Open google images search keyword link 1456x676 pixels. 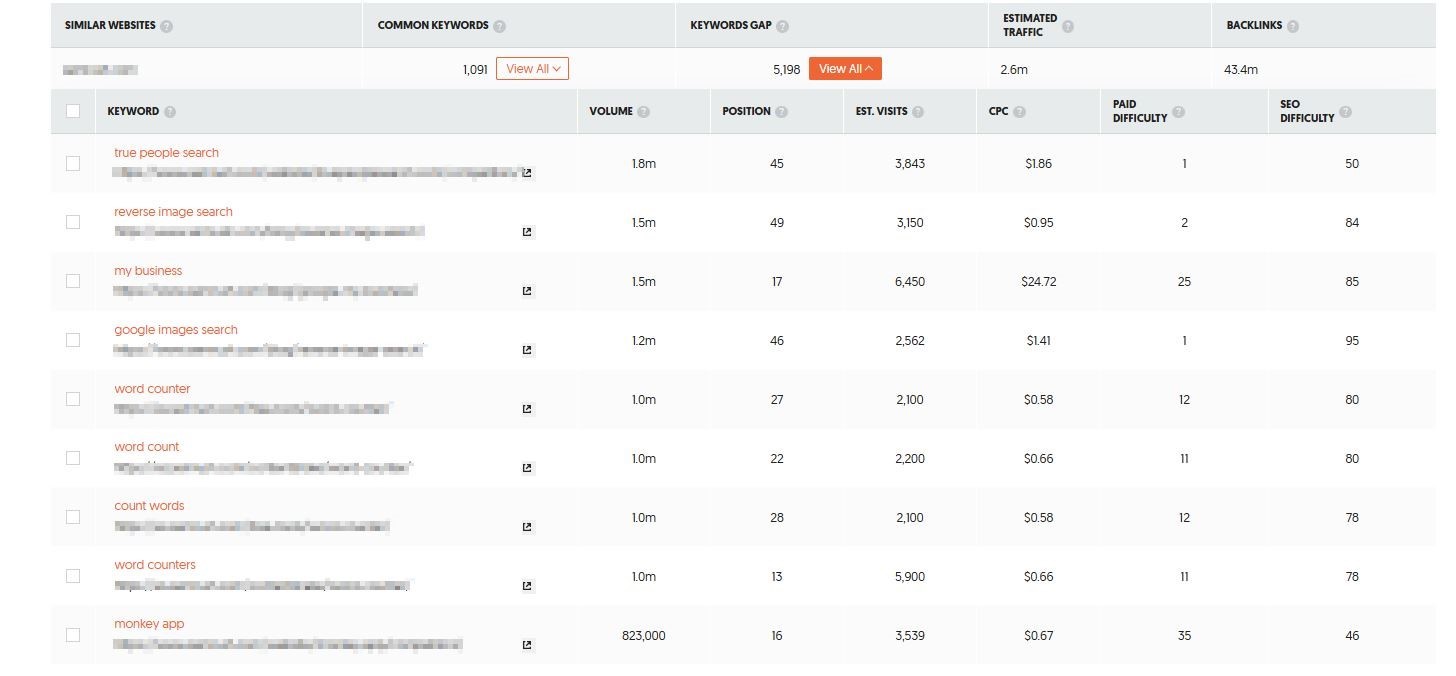click(176, 330)
